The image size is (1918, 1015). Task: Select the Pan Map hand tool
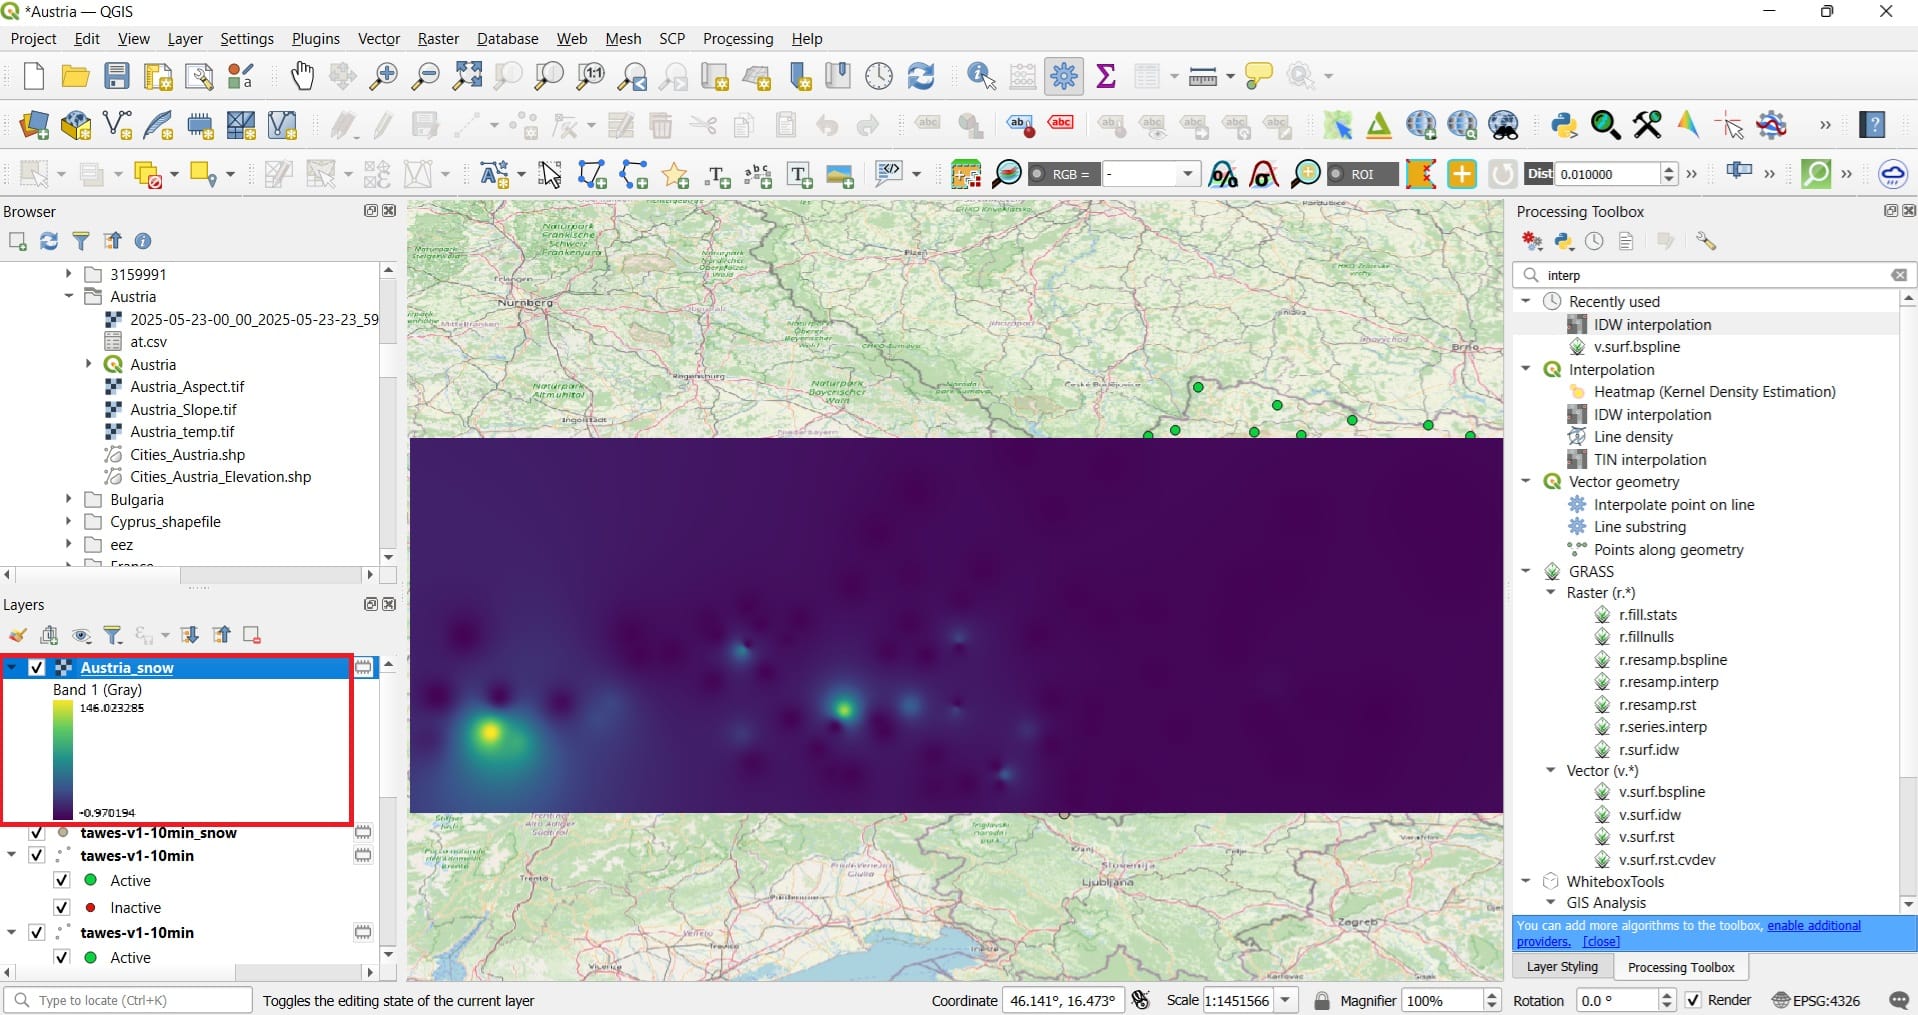(x=302, y=76)
